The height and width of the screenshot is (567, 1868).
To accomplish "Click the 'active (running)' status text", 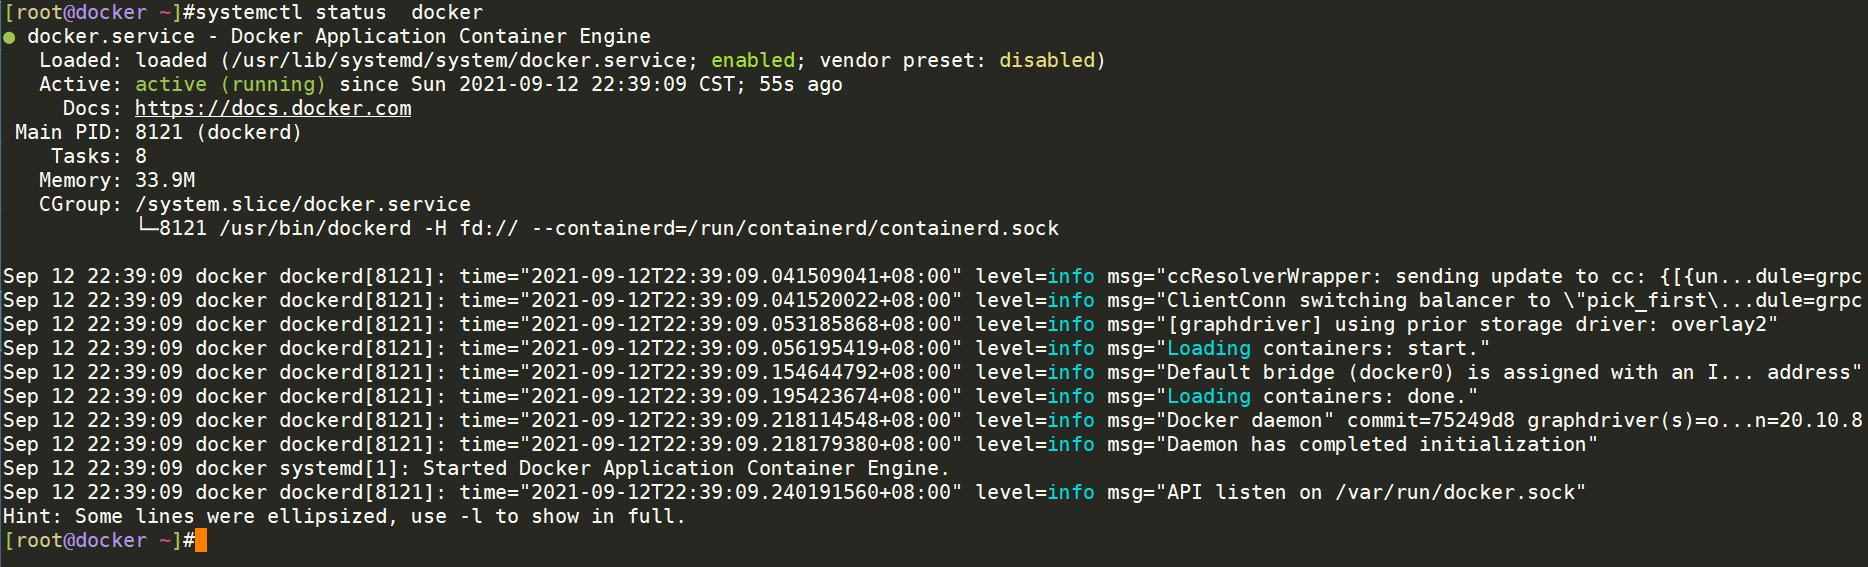I will (x=230, y=84).
